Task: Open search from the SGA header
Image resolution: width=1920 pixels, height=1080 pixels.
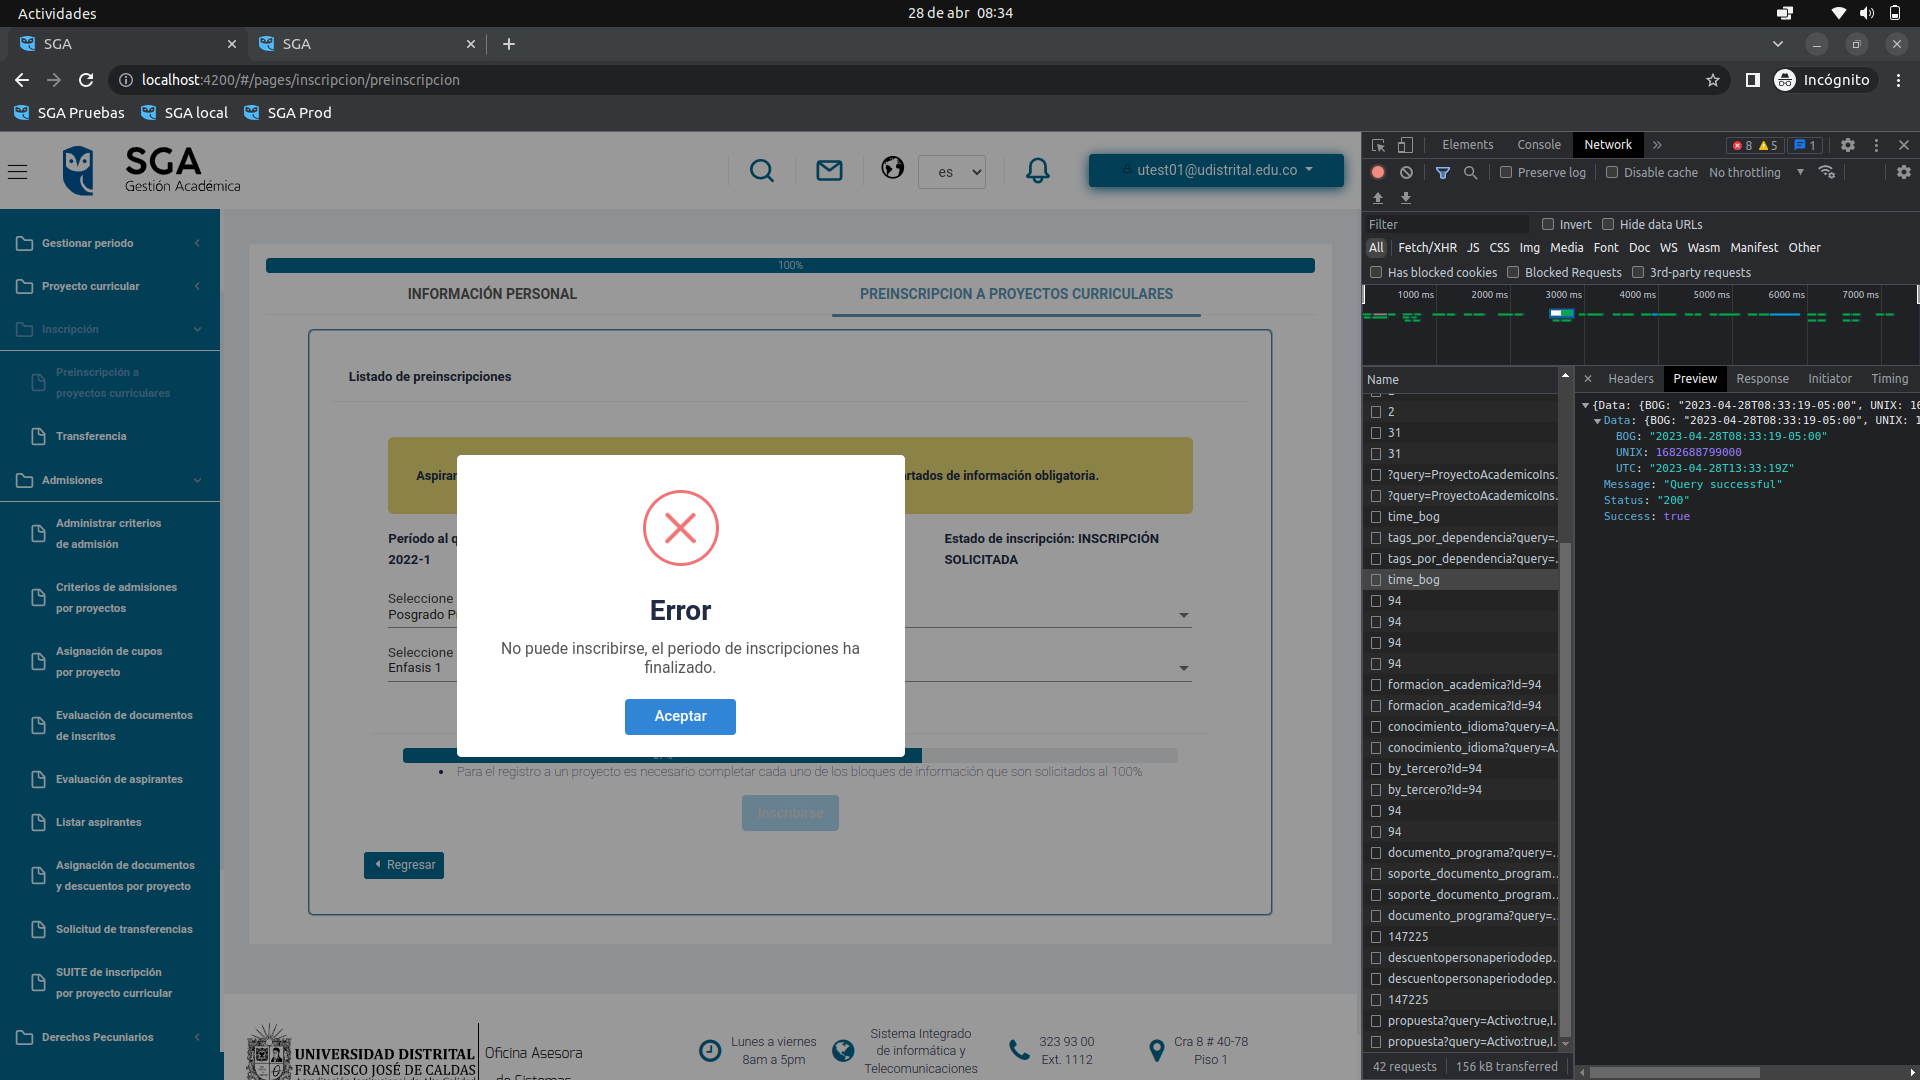Action: coord(762,170)
